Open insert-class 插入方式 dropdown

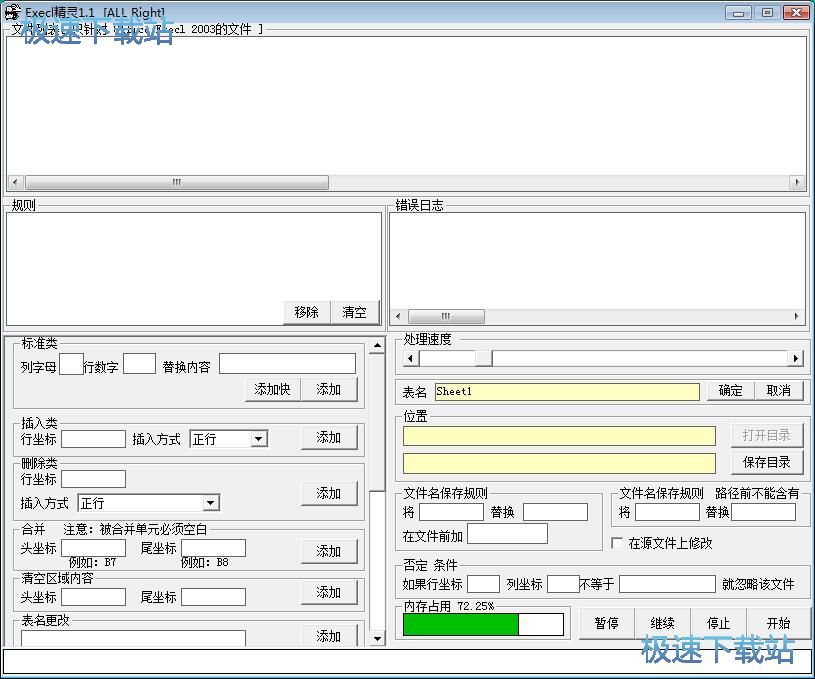[x=258, y=438]
